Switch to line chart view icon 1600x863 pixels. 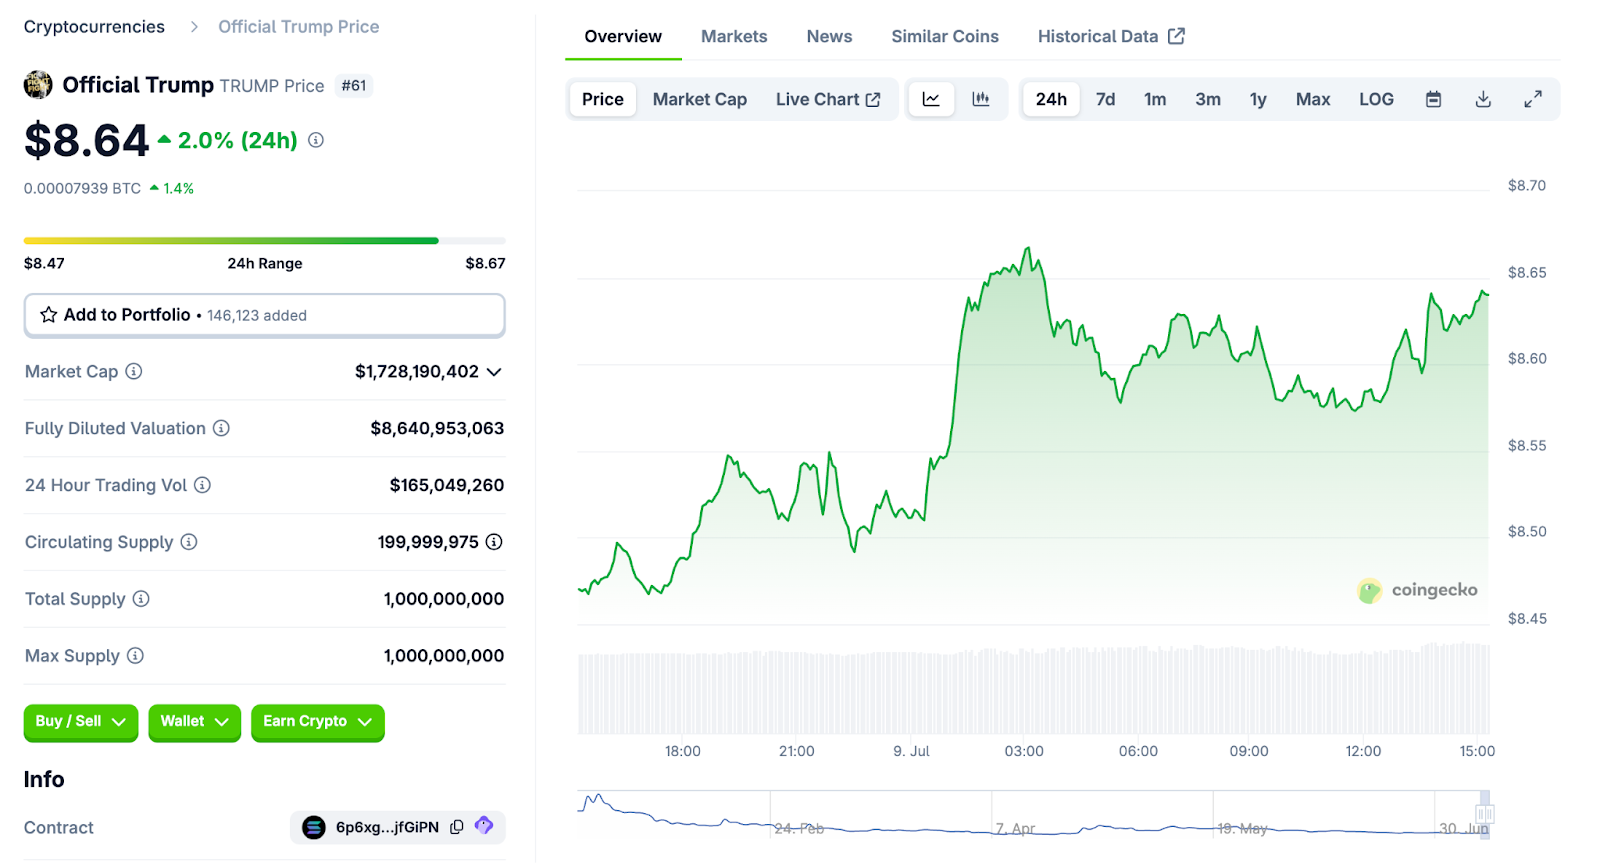coord(931,99)
